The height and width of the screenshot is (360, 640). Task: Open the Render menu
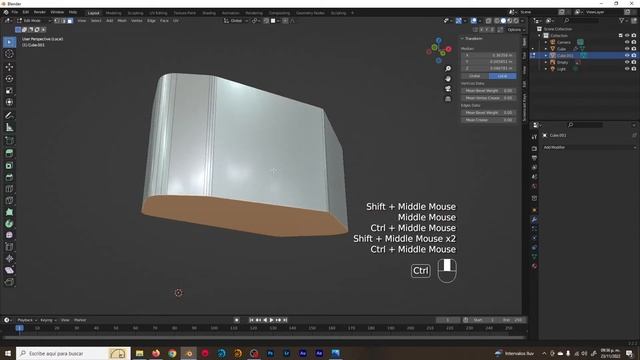[x=40, y=12]
